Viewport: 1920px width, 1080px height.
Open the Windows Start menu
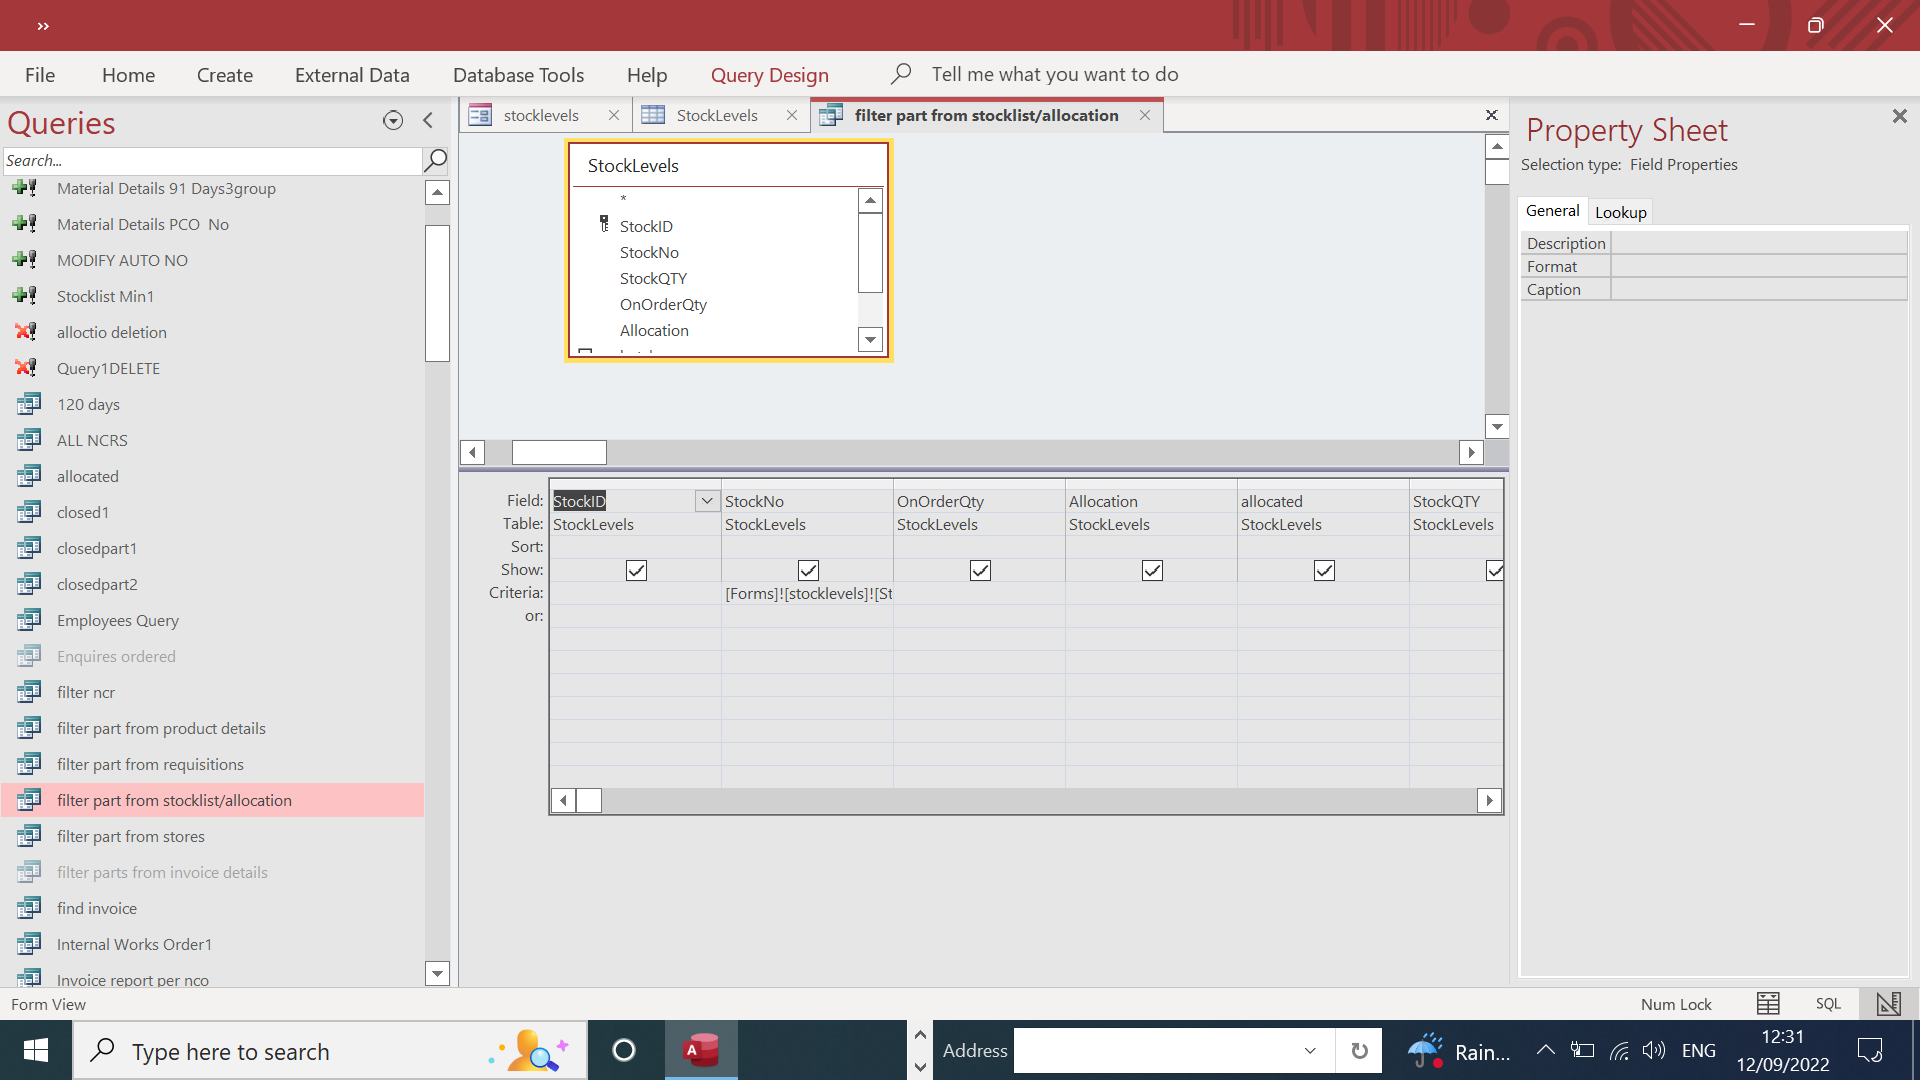click(x=36, y=1050)
